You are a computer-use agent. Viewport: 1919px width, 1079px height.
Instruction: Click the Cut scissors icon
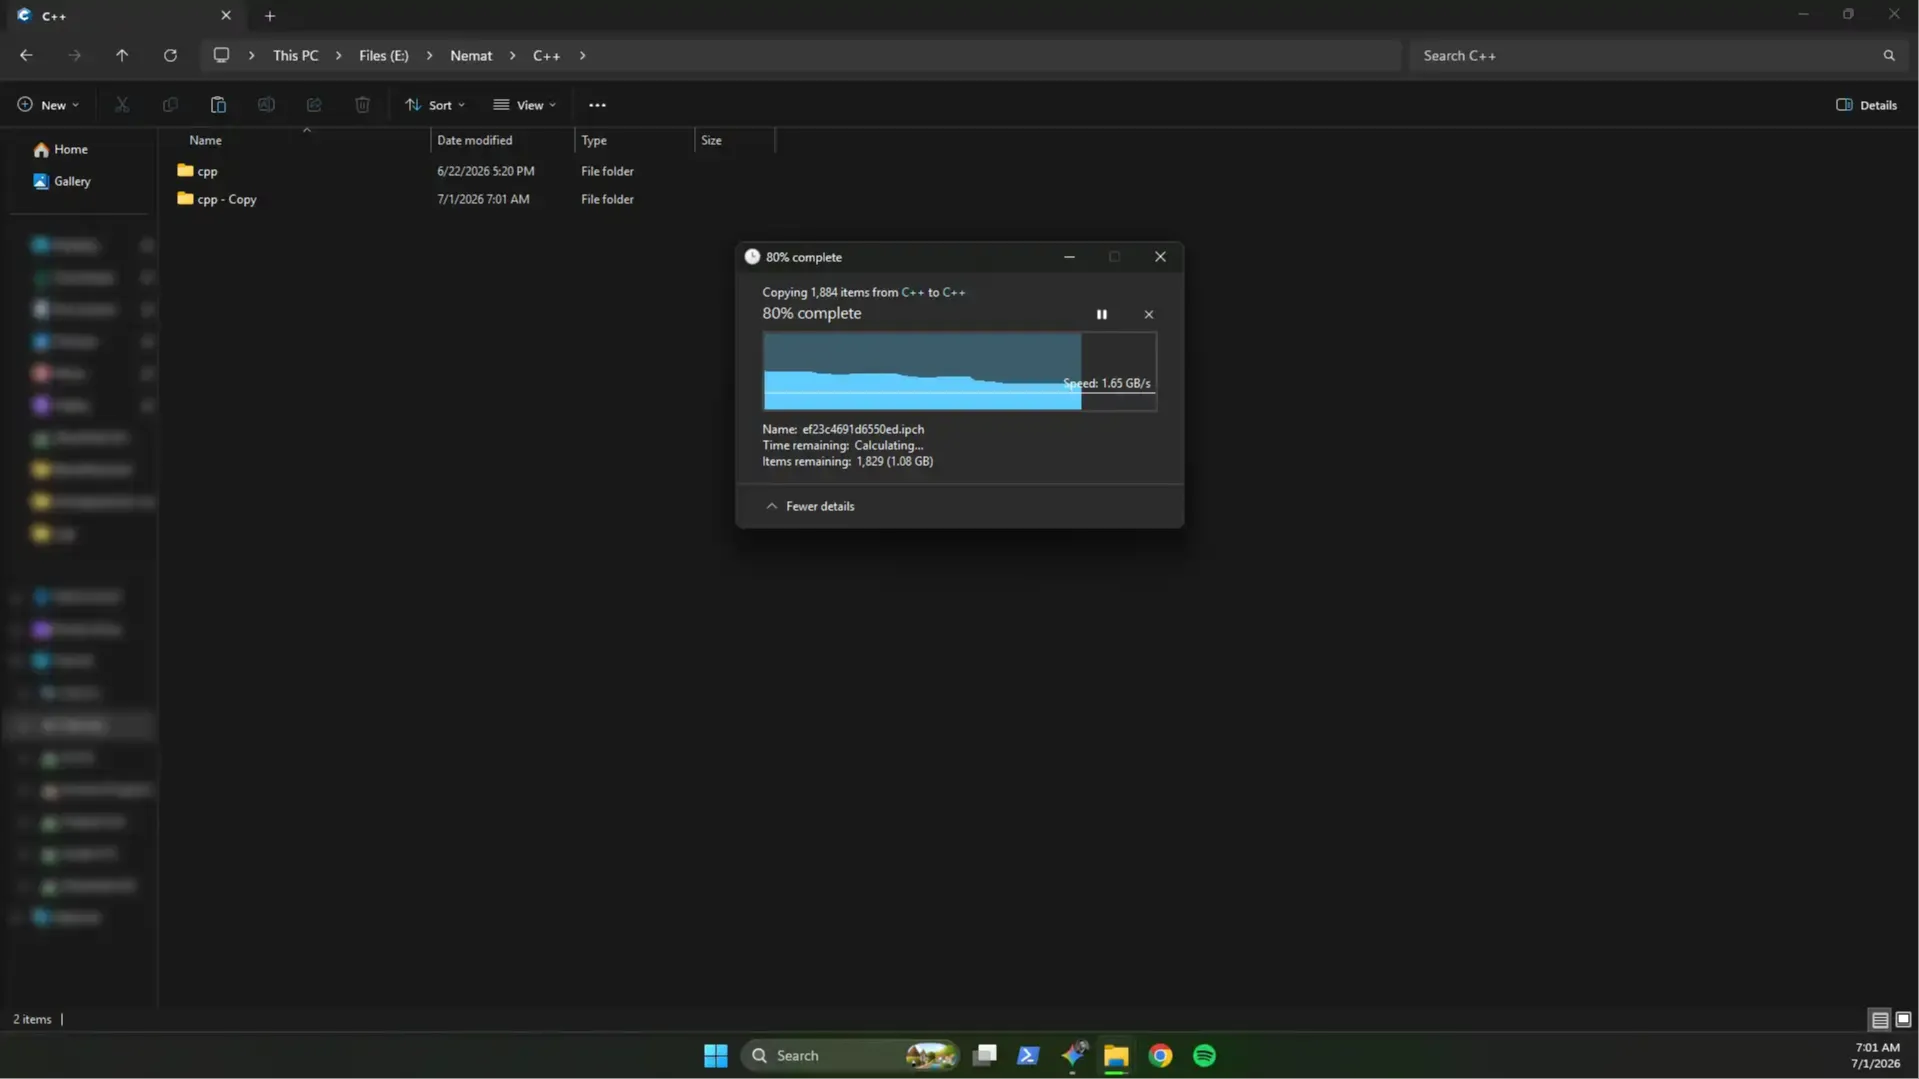click(122, 105)
